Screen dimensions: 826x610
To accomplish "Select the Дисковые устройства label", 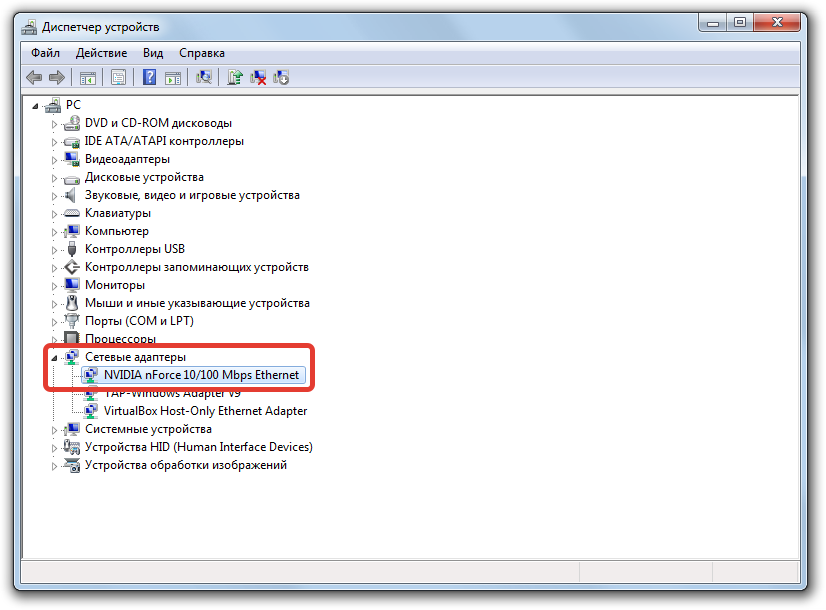I will click(144, 177).
